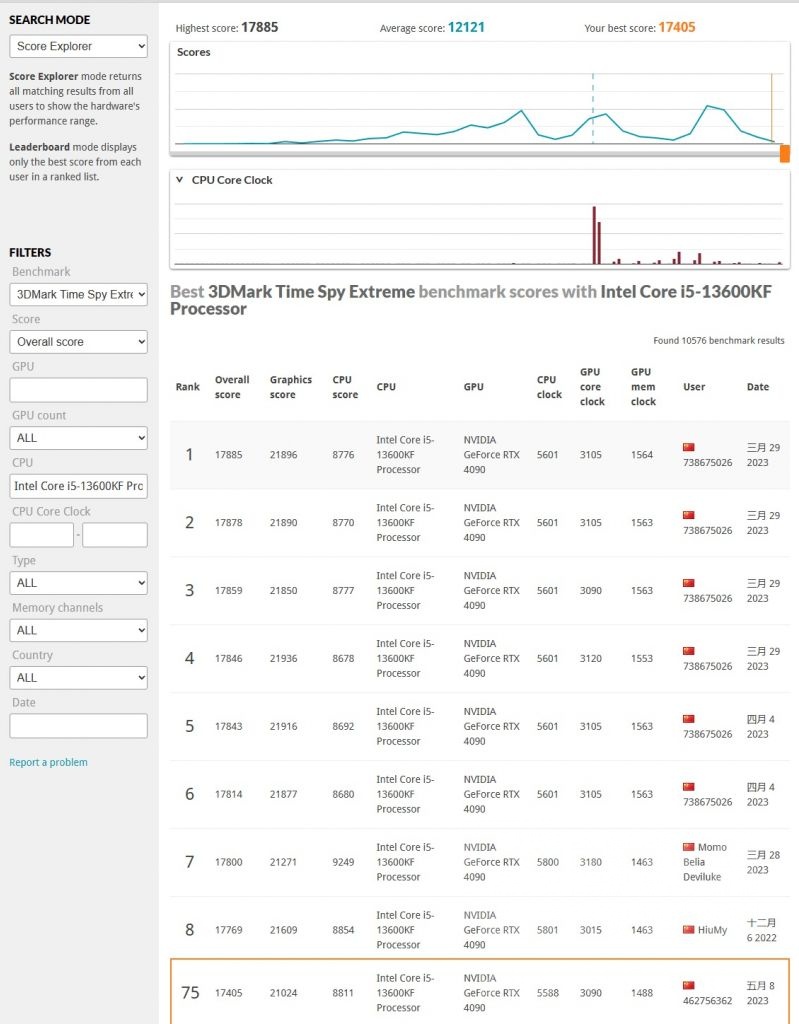The image size is (799, 1024).
Task: Click the China flag in rank 1 row
Action: coord(688,447)
